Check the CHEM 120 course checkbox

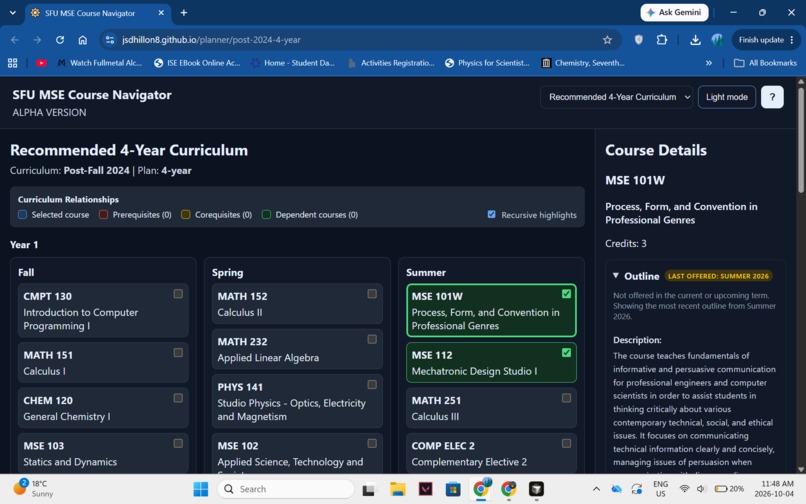click(178, 398)
